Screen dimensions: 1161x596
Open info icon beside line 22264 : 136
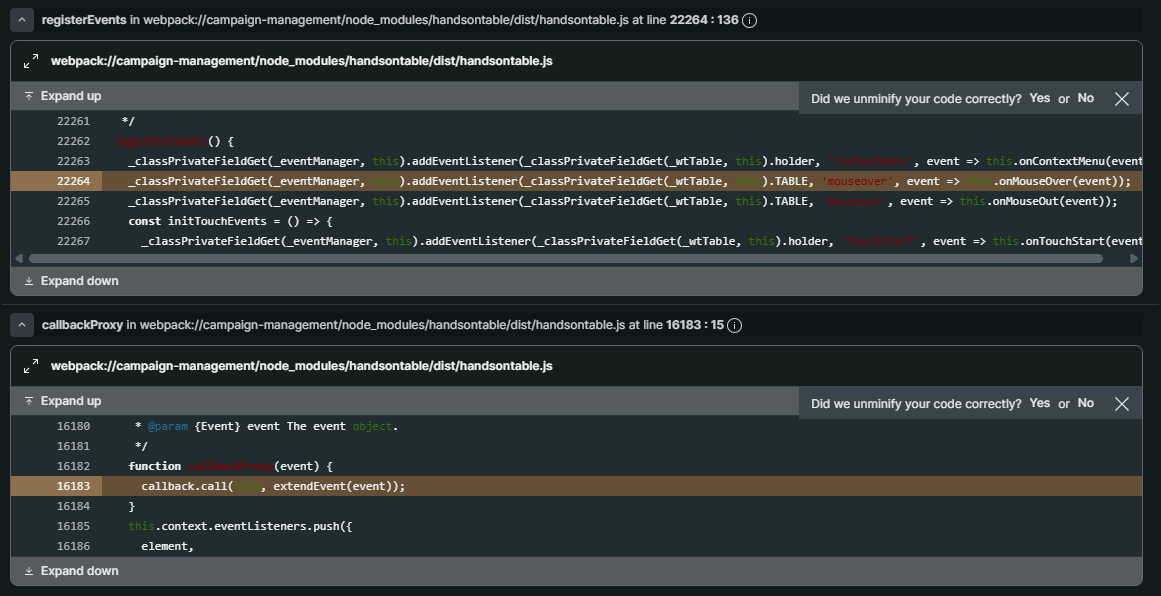(x=749, y=20)
